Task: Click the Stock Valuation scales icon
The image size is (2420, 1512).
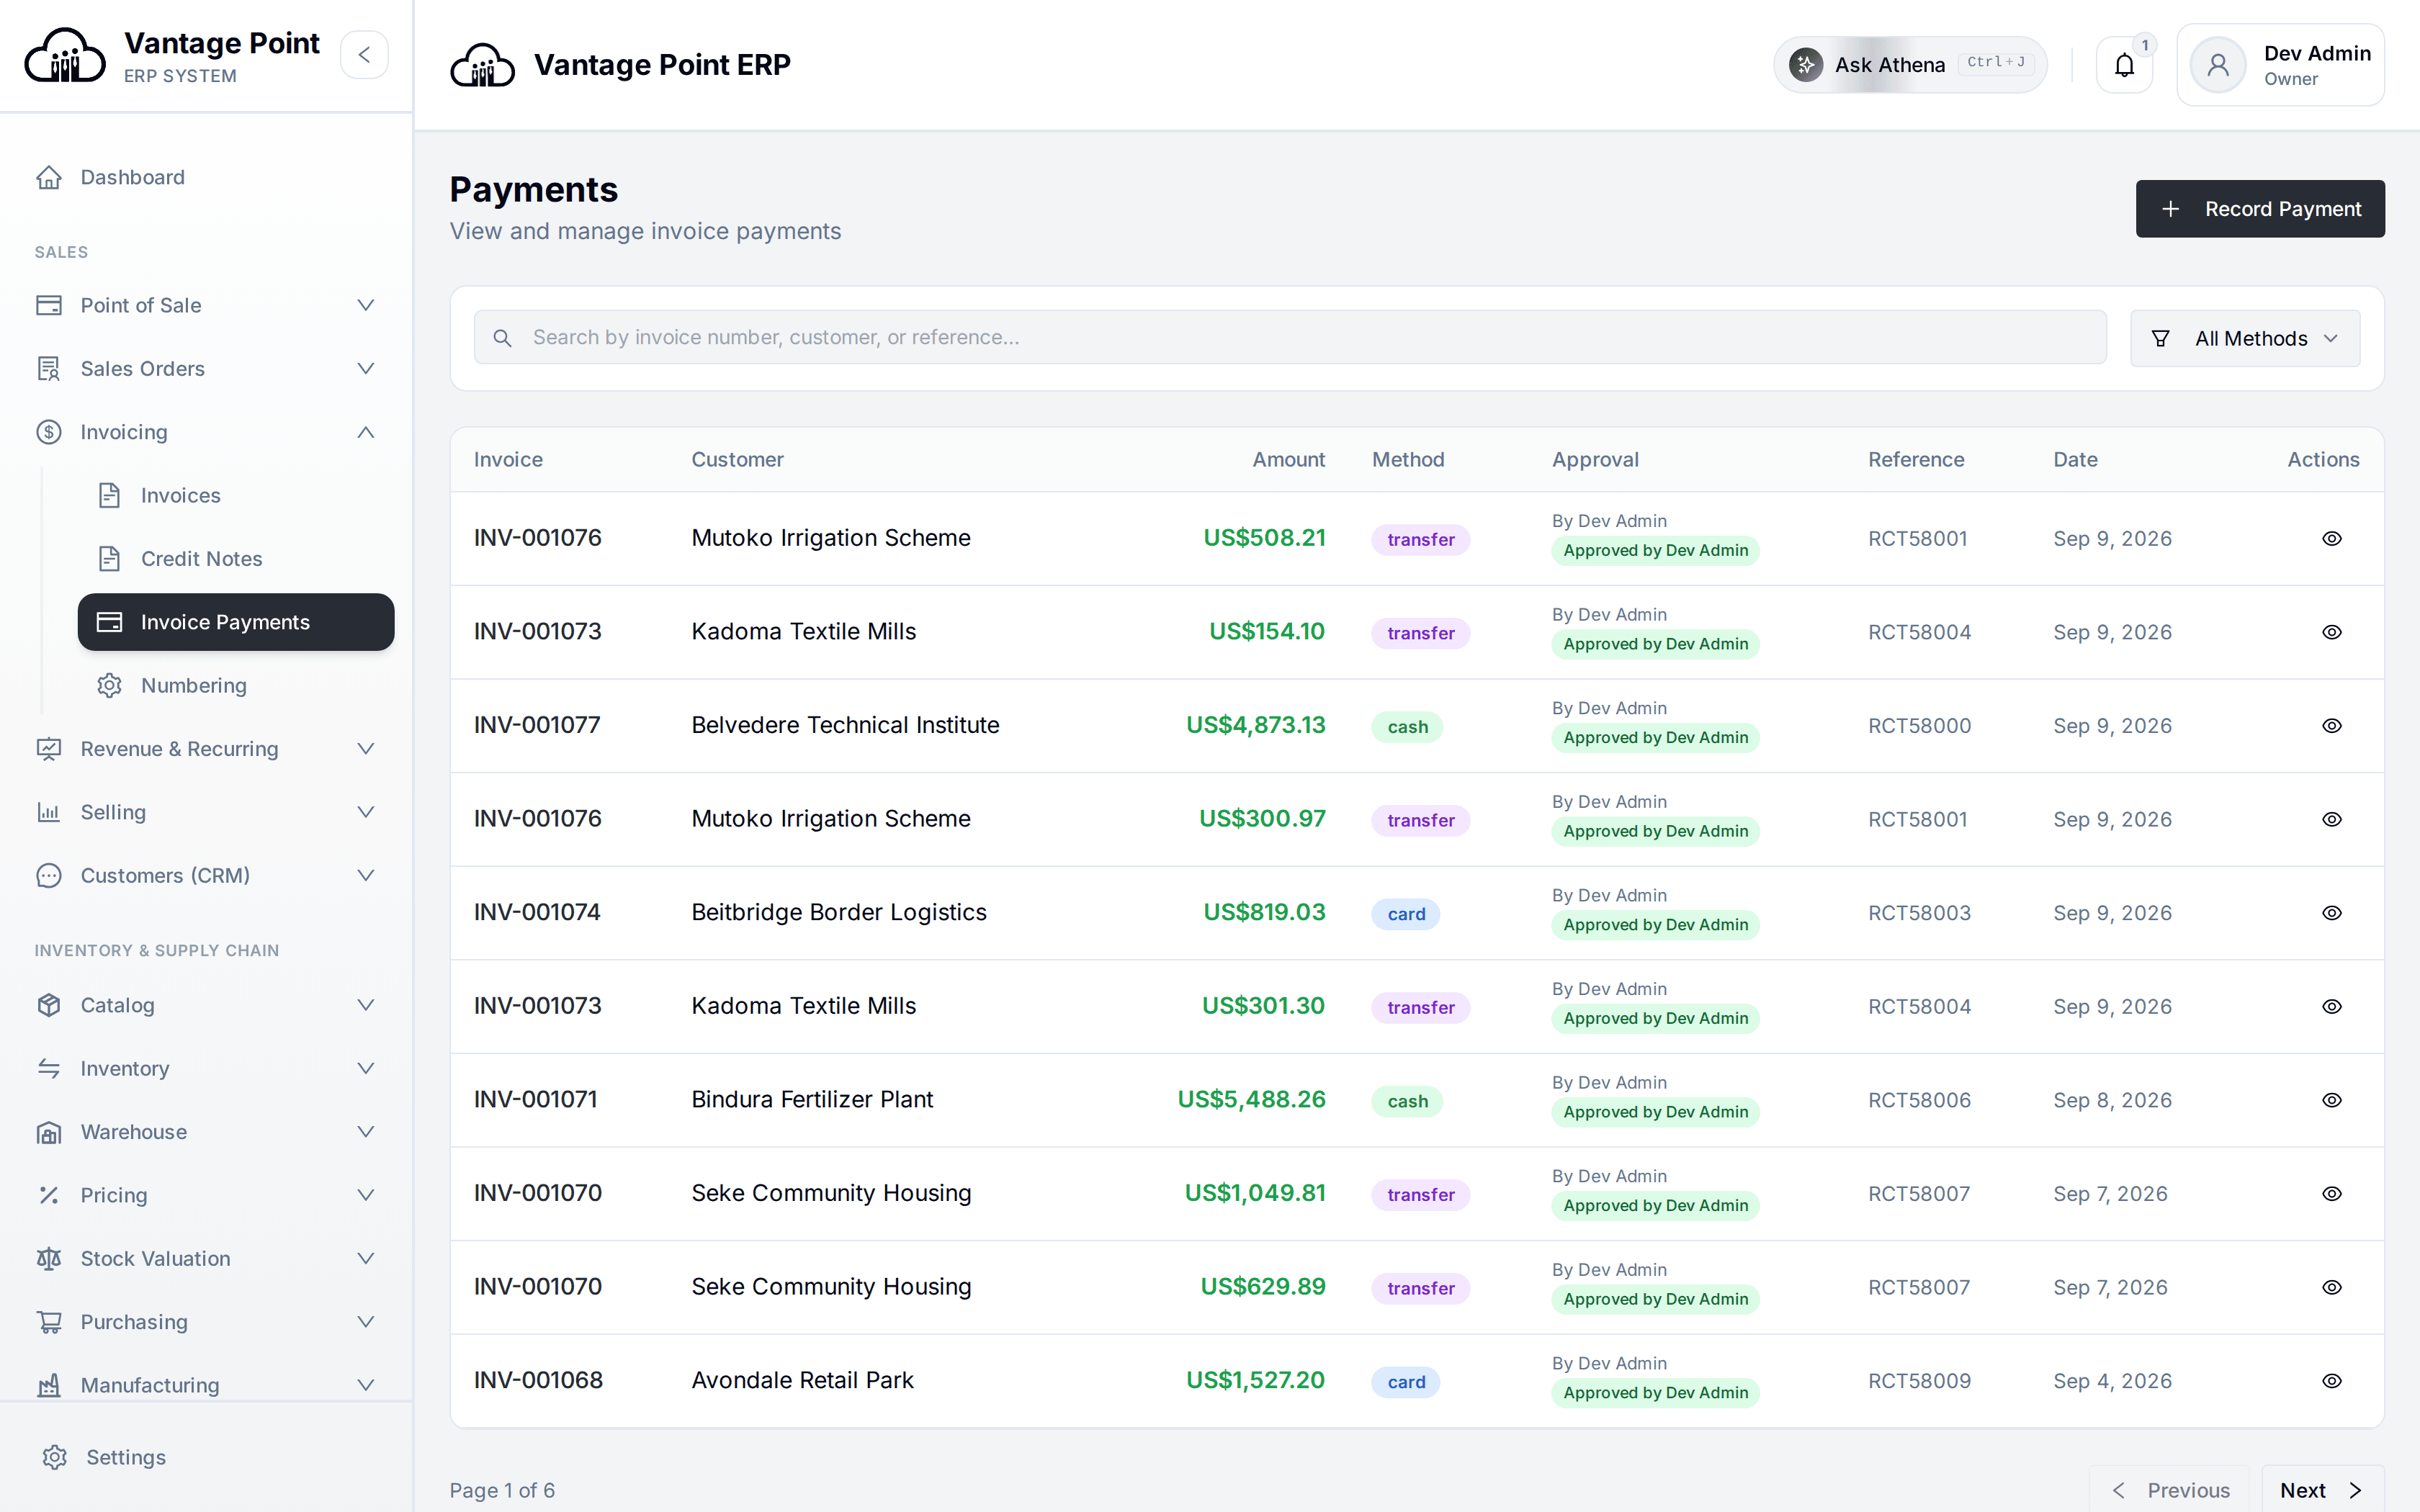Action: pos(49,1258)
